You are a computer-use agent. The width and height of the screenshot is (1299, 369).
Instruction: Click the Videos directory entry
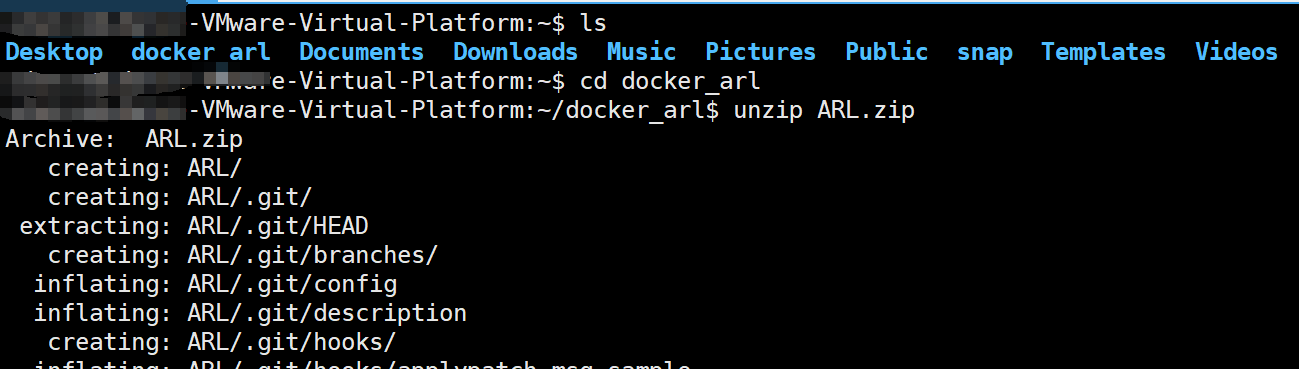(x=1236, y=52)
